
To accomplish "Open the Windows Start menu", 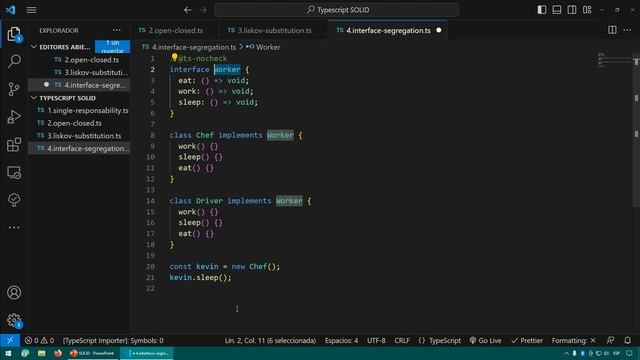I will (x=8, y=353).
